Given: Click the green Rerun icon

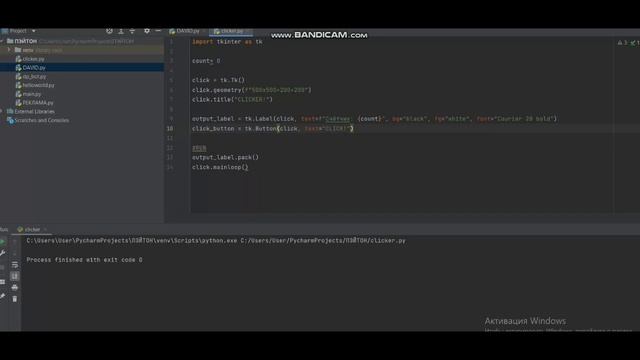Looking at the screenshot, I should [3, 242].
